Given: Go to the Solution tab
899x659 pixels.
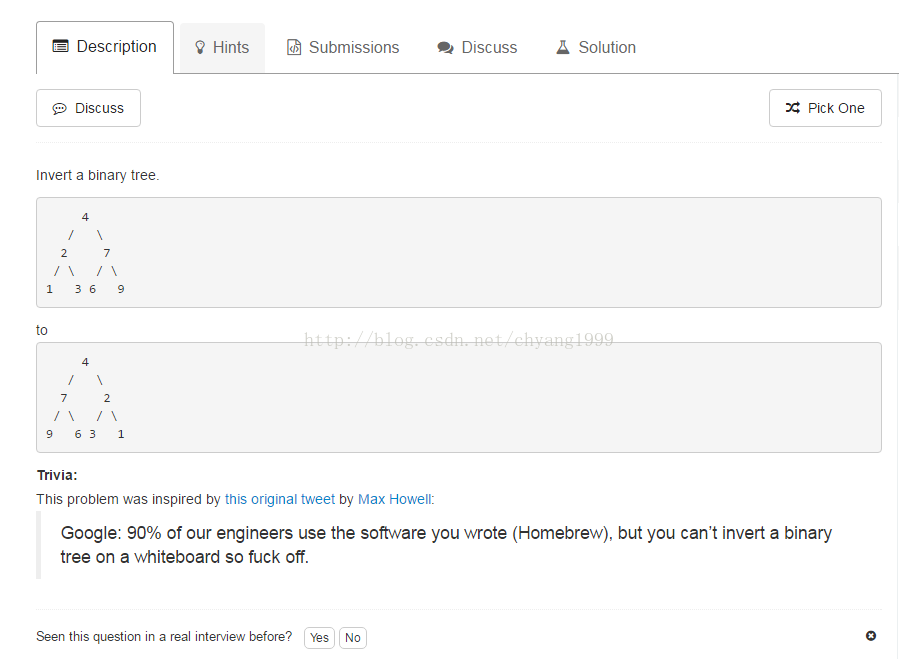Looking at the screenshot, I should 596,47.
